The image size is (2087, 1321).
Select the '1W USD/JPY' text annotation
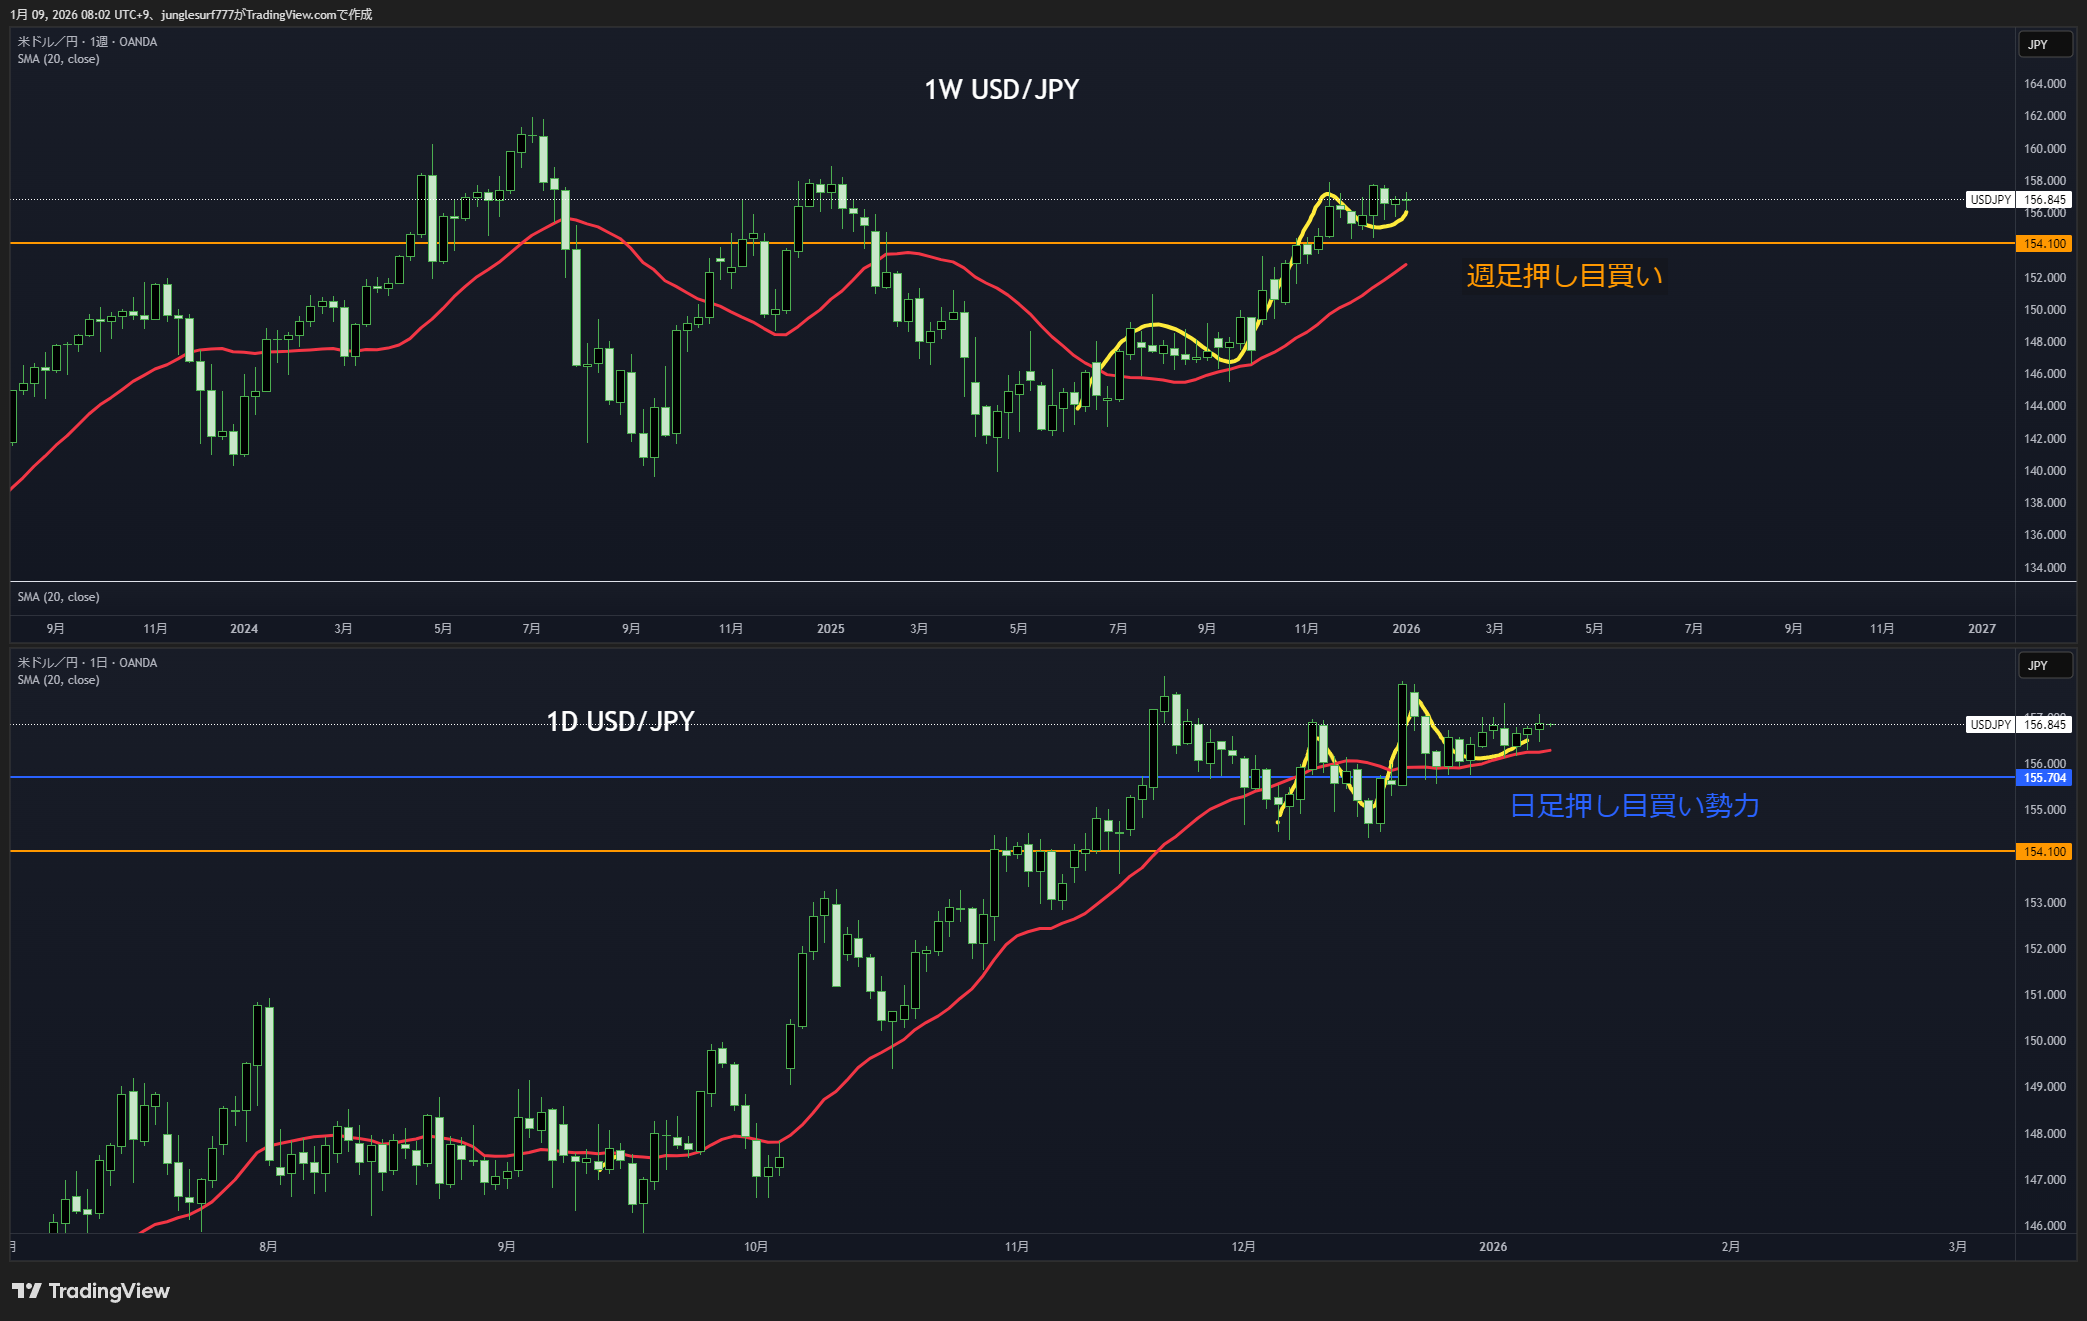(1001, 90)
